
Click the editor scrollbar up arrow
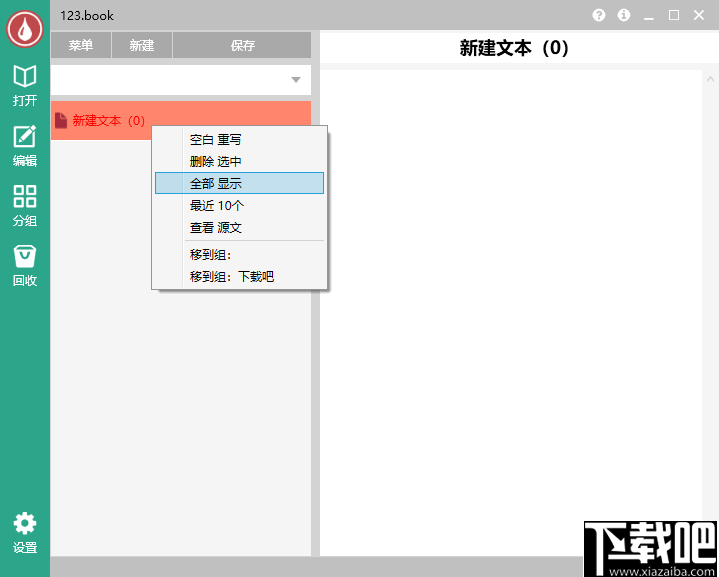pos(710,79)
